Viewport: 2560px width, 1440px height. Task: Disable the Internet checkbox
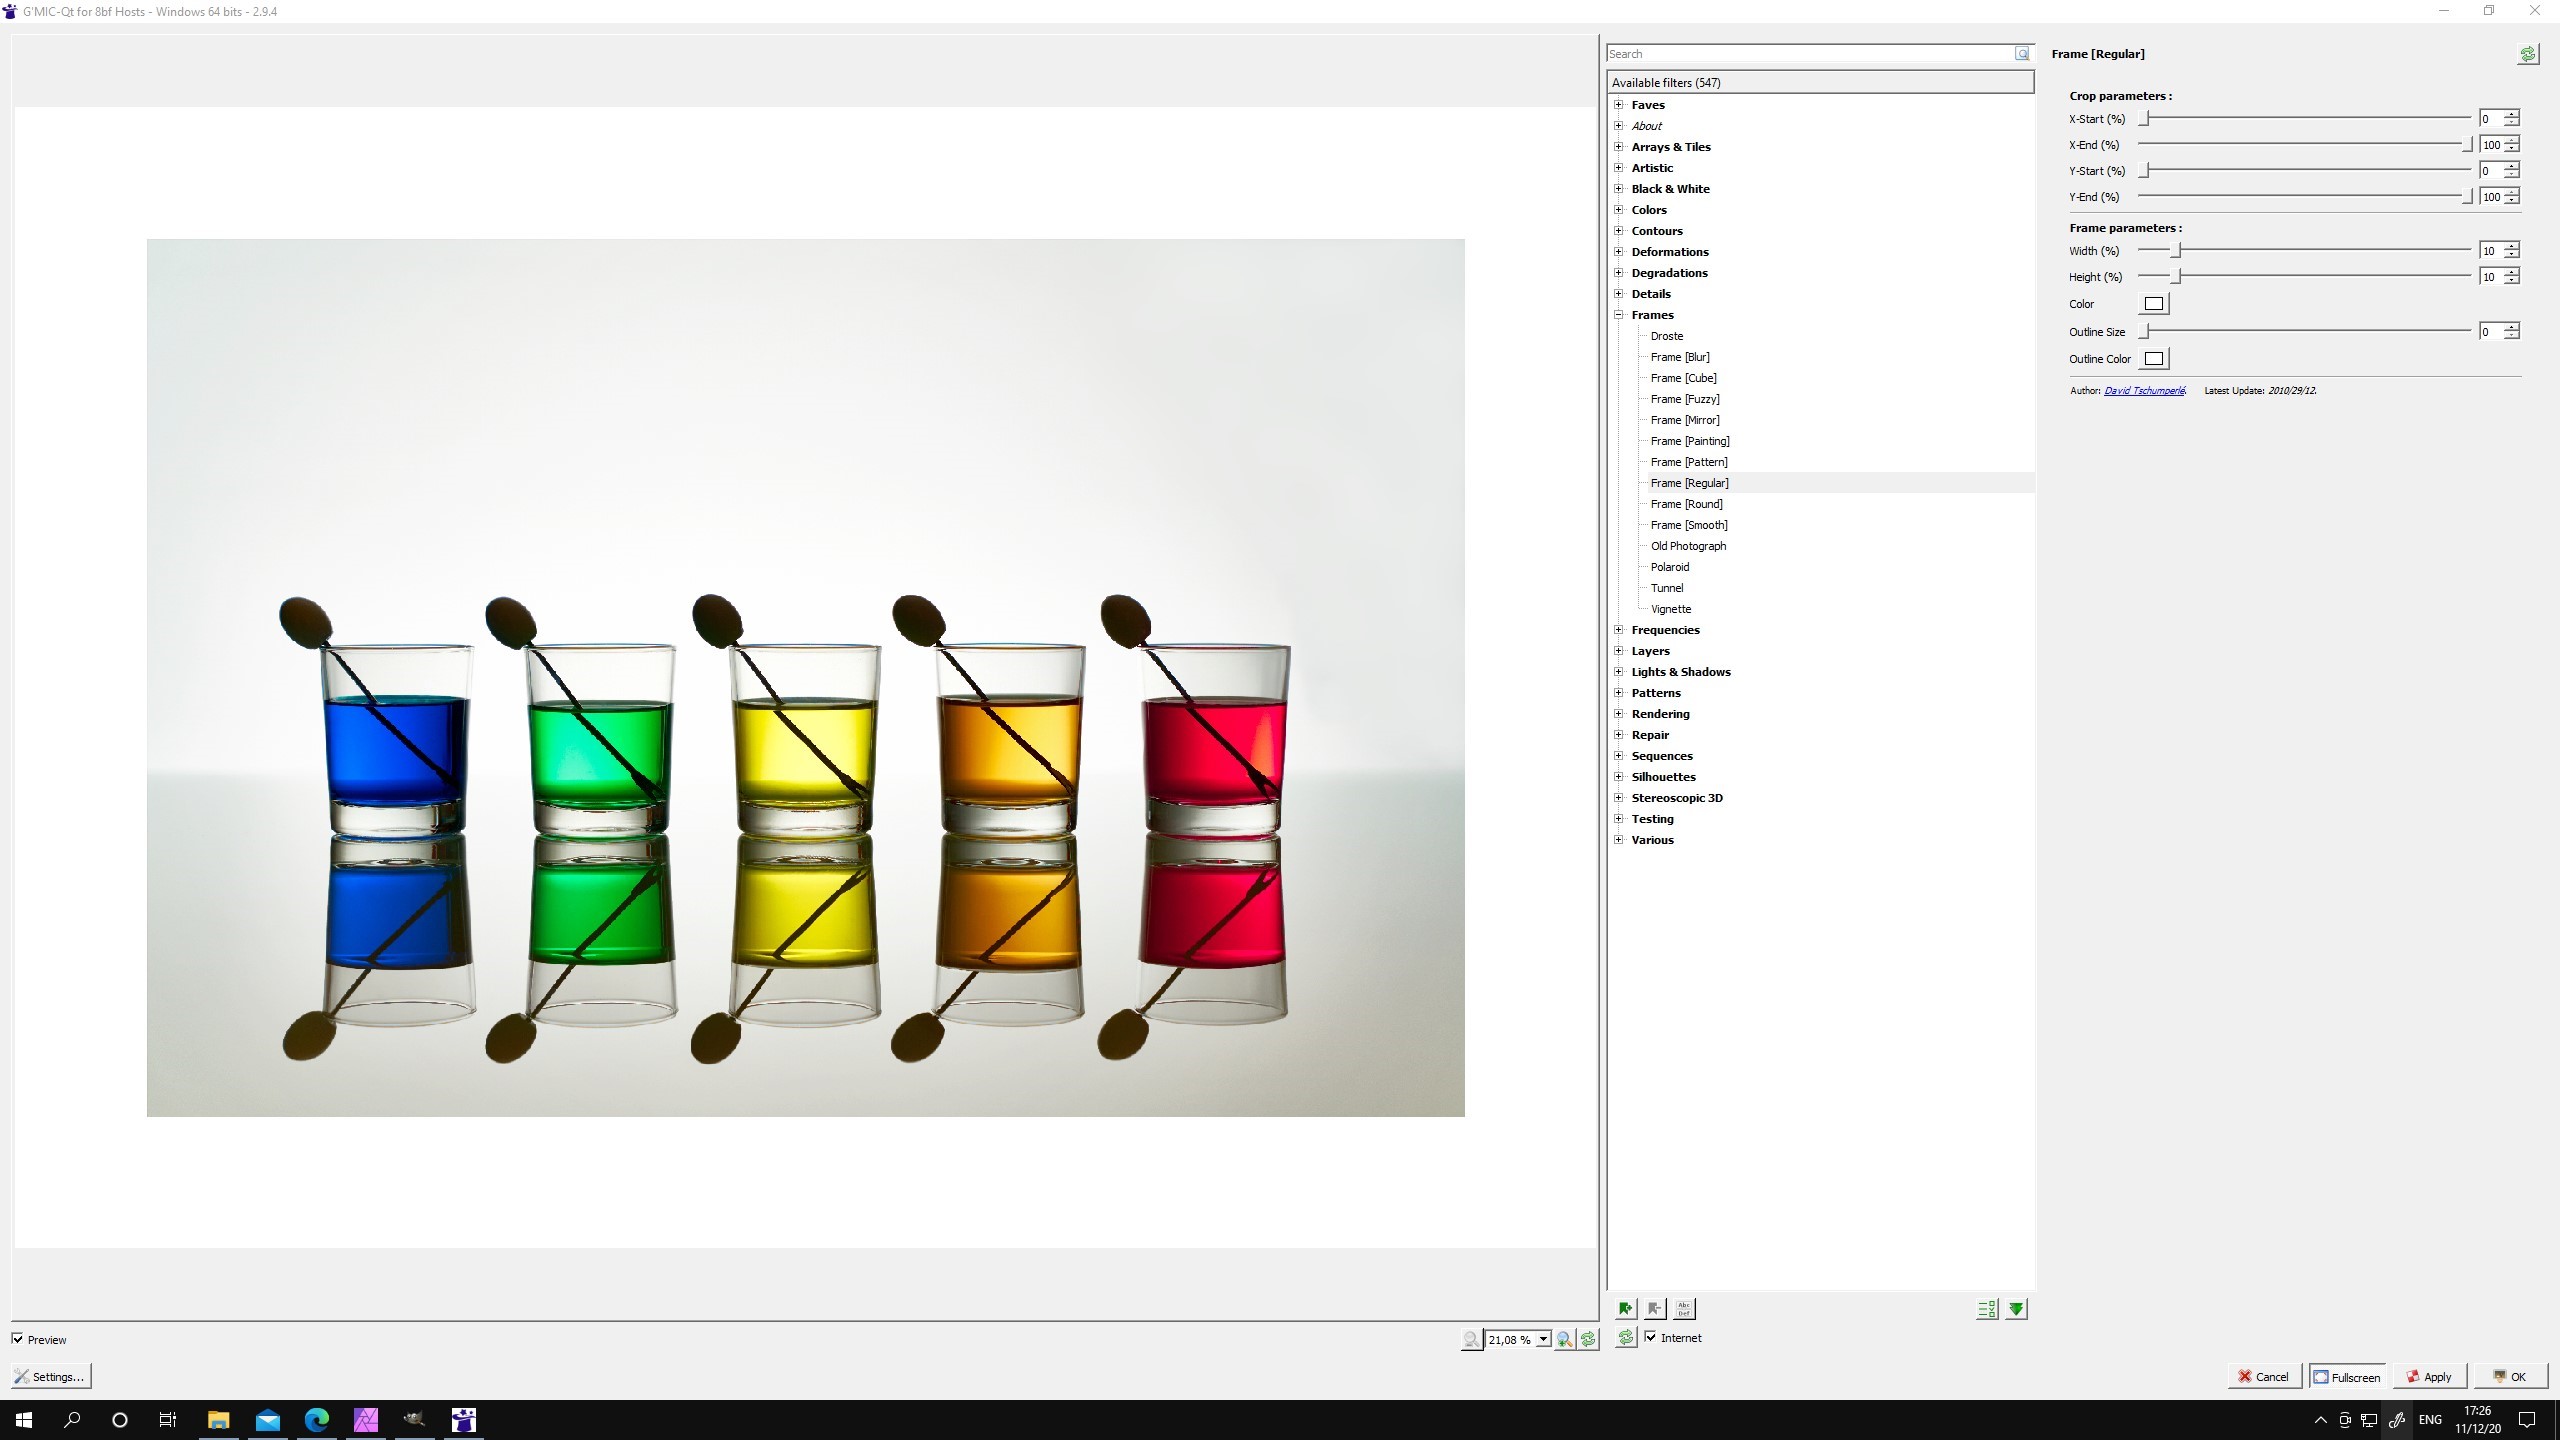pyautogui.click(x=1651, y=1337)
